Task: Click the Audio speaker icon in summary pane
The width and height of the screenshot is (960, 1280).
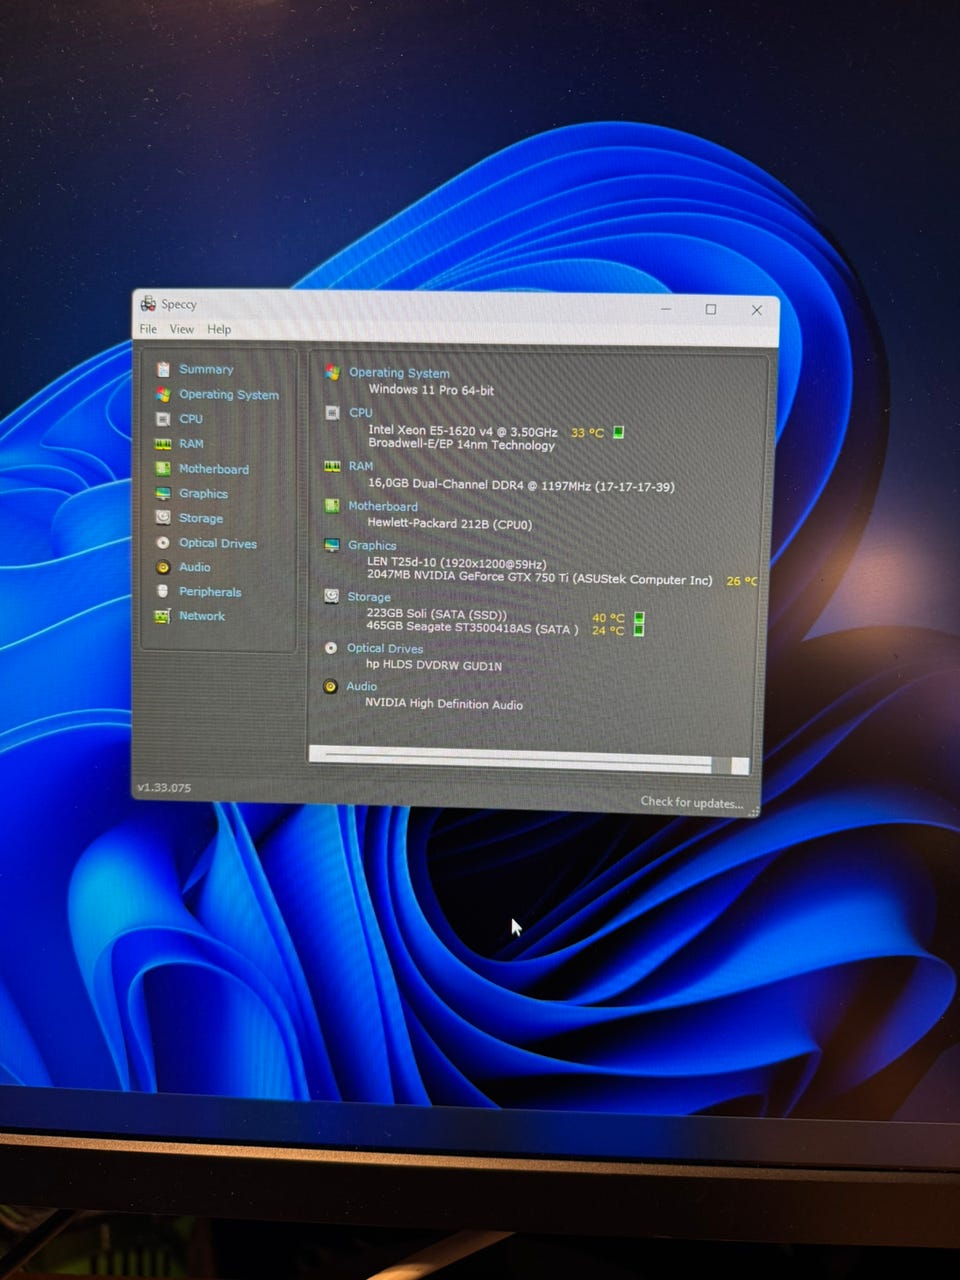Action: [331, 686]
